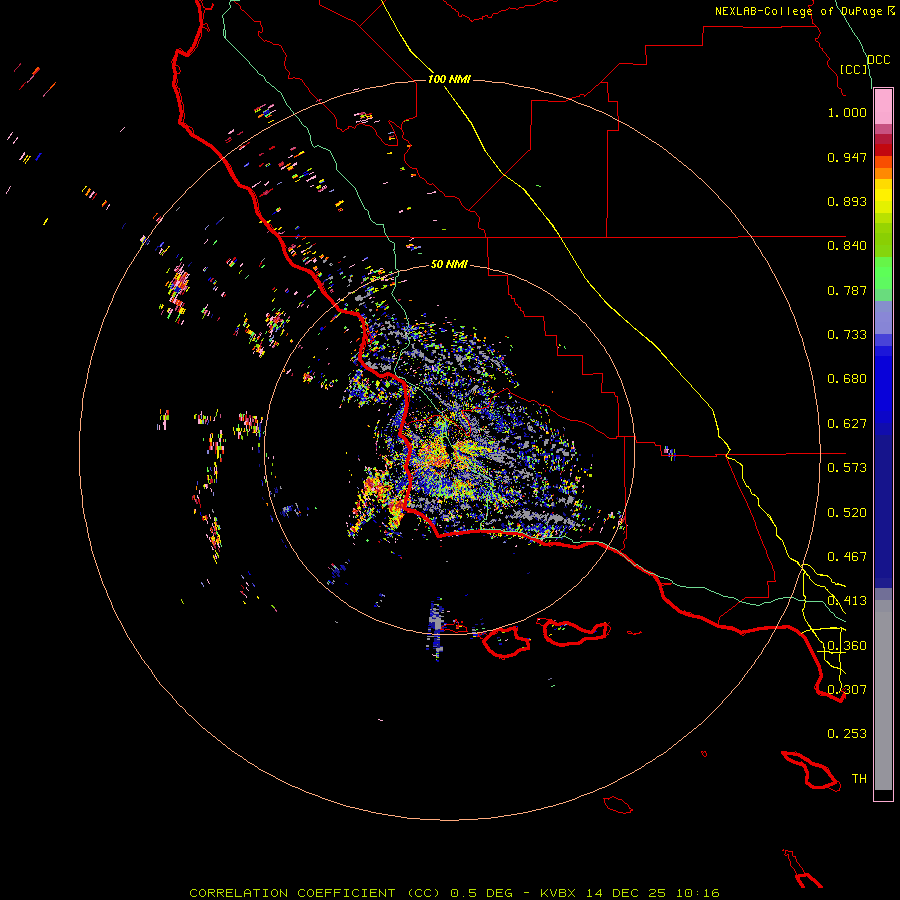Pick the yellow segment of the color bar

tap(883, 196)
